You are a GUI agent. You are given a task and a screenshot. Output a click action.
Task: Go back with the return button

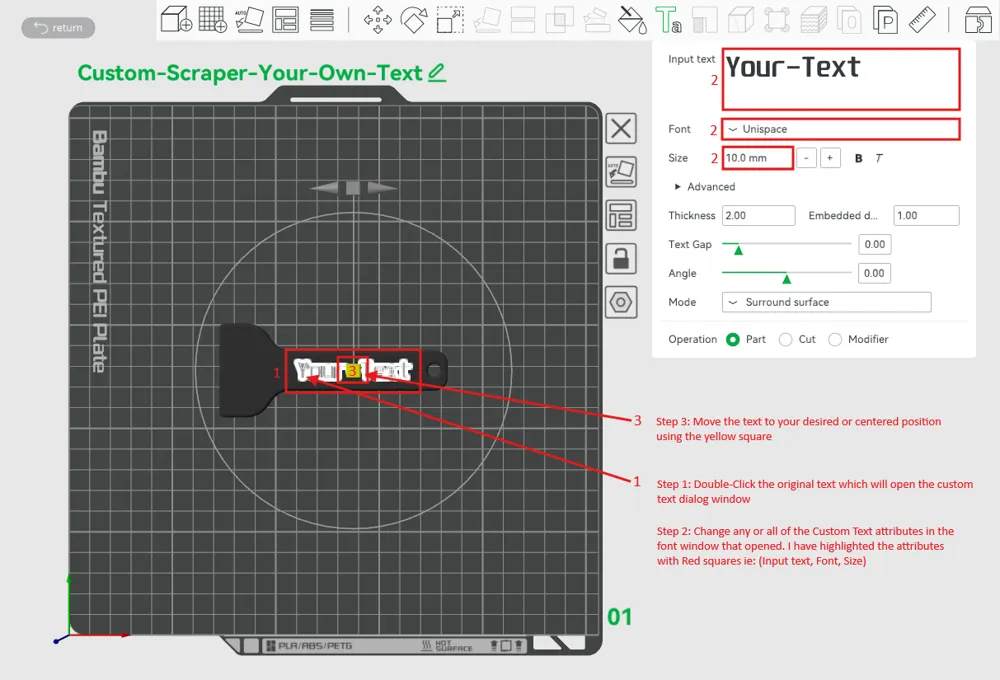click(x=58, y=27)
